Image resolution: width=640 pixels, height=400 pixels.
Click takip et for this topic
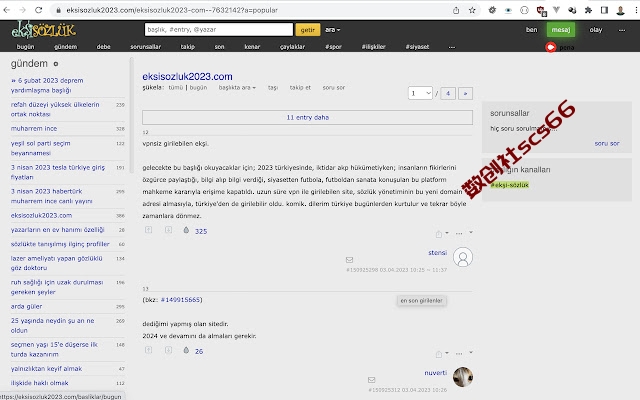click(x=300, y=88)
